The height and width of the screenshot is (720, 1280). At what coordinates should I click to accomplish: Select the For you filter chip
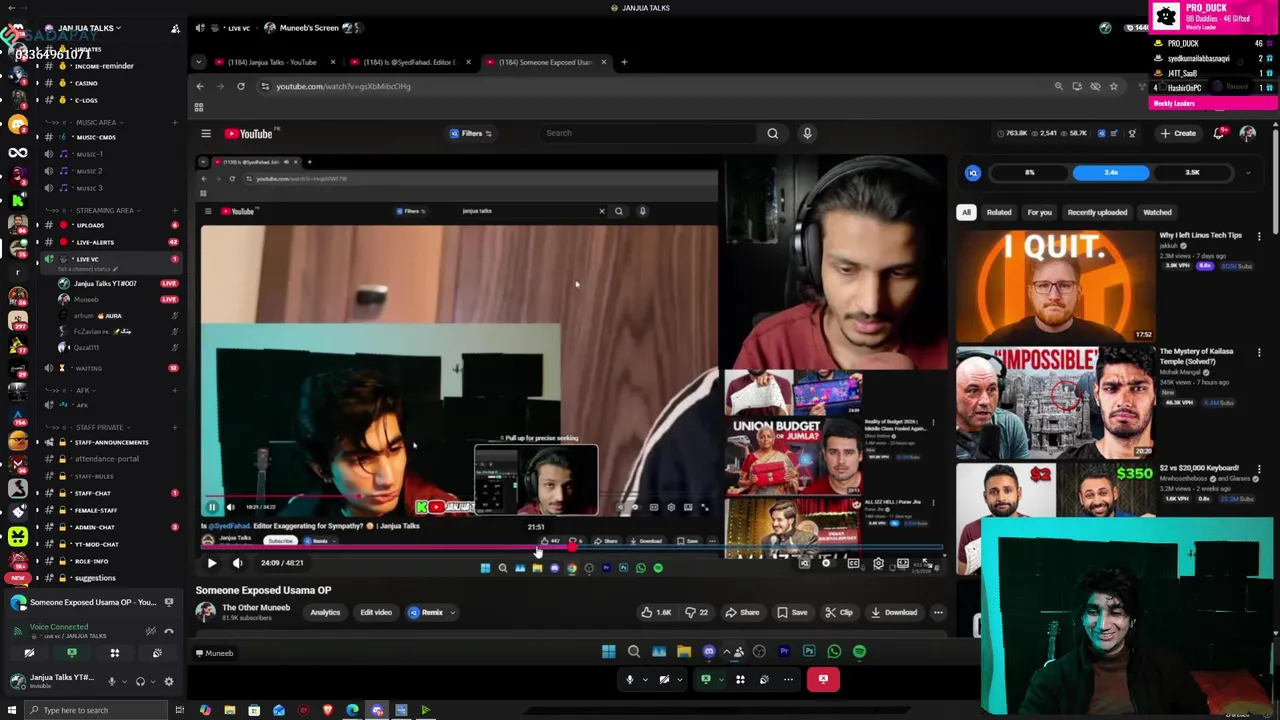(1039, 212)
